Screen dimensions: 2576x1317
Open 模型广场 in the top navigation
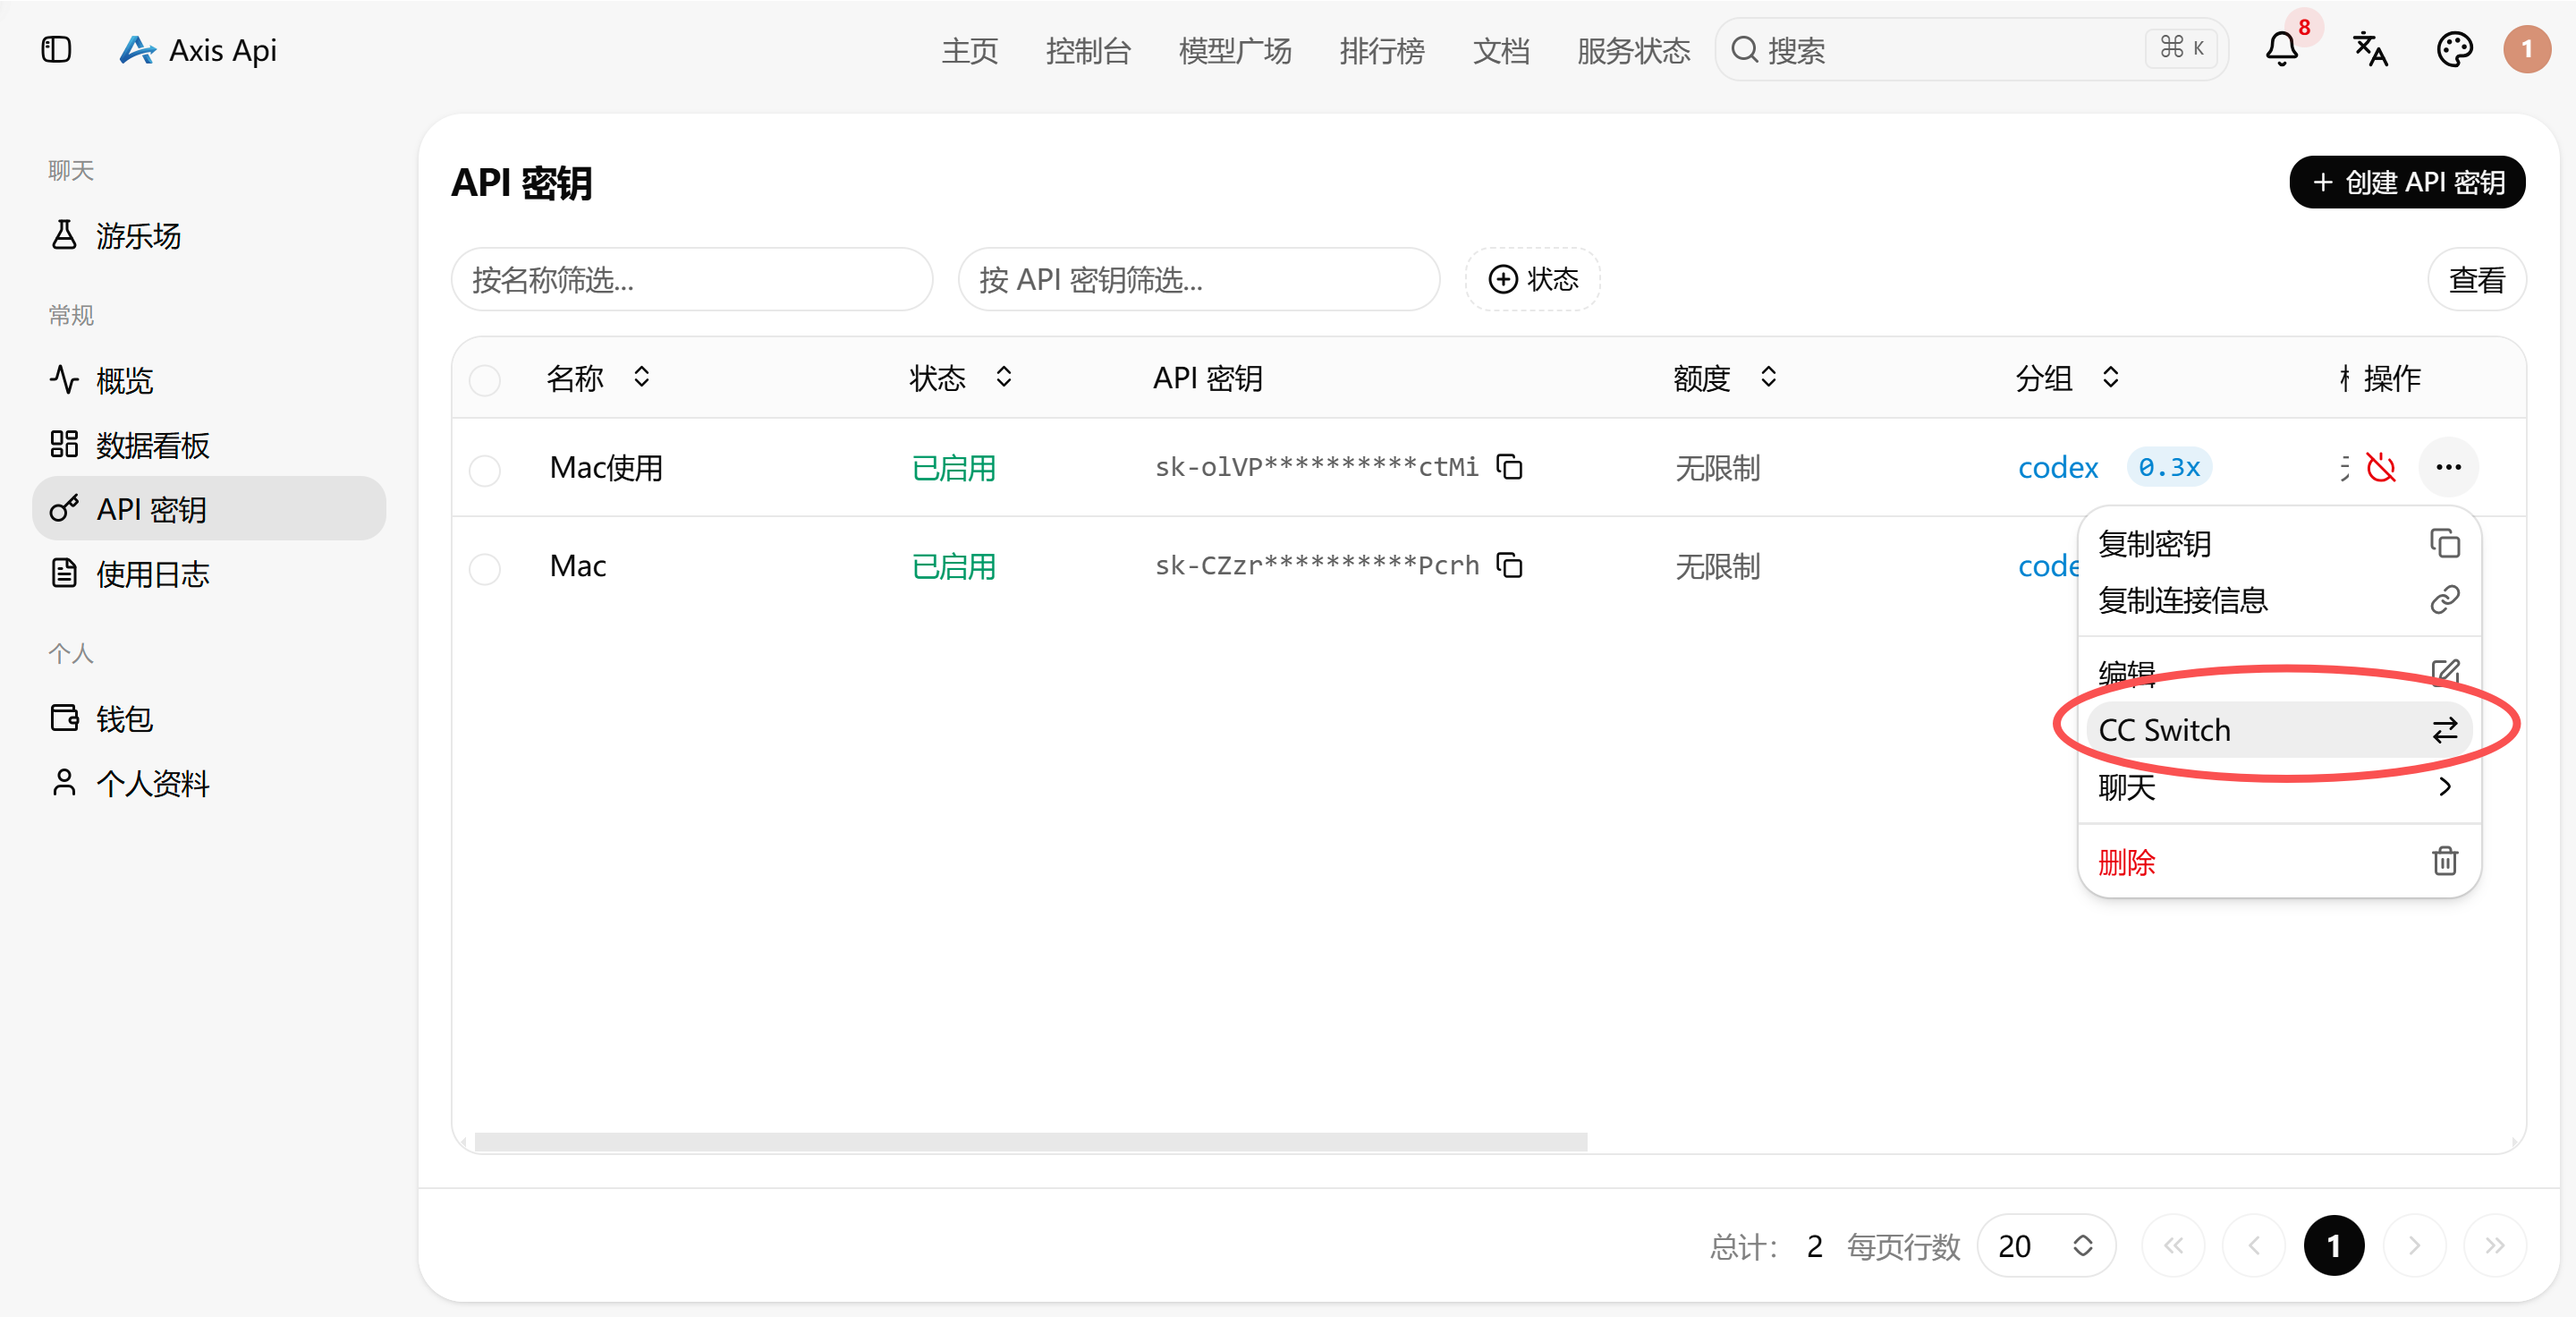[x=1235, y=50]
